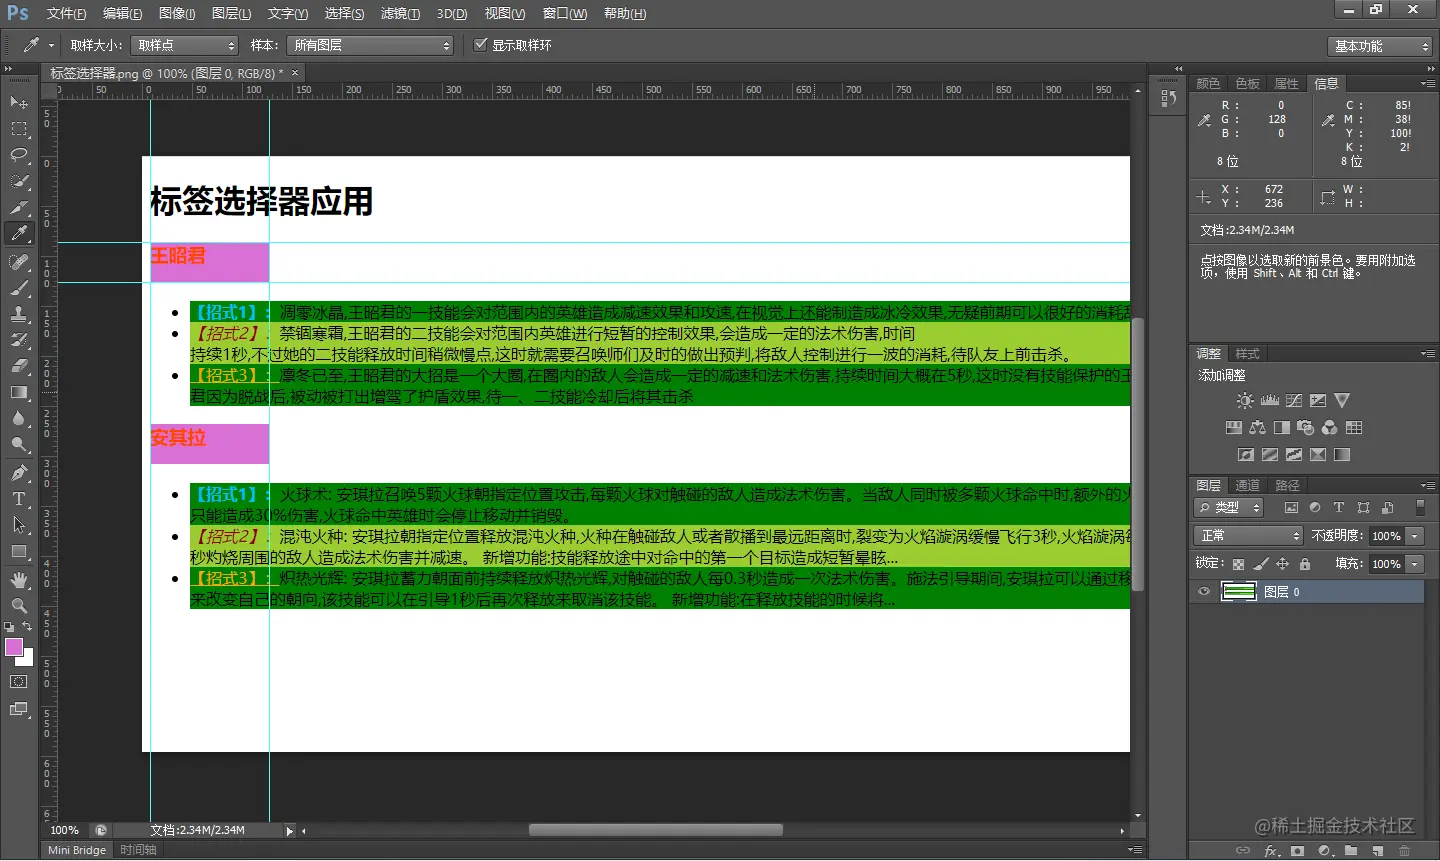Select the Eraser tool

pyautogui.click(x=19, y=366)
